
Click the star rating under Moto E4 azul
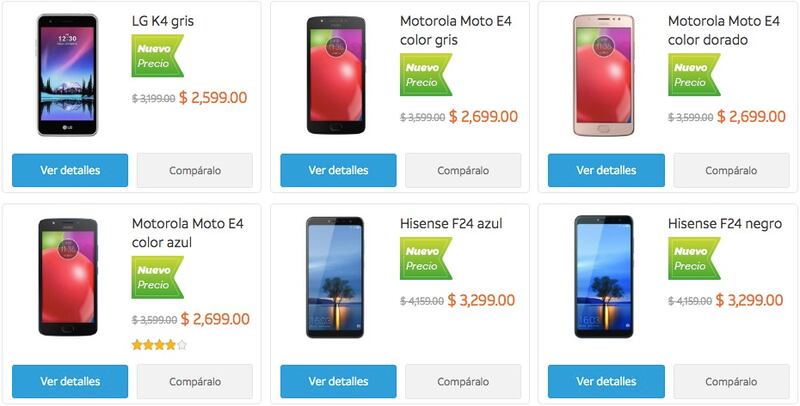tap(159, 345)
